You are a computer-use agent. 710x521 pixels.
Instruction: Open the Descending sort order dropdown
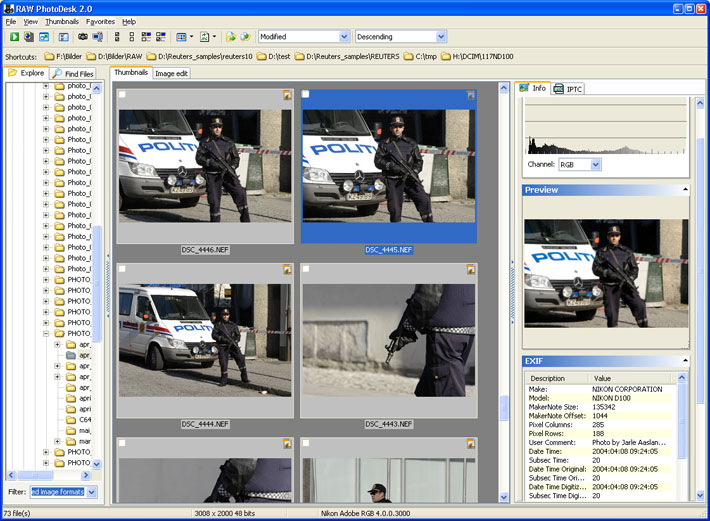tap(401, 37)
